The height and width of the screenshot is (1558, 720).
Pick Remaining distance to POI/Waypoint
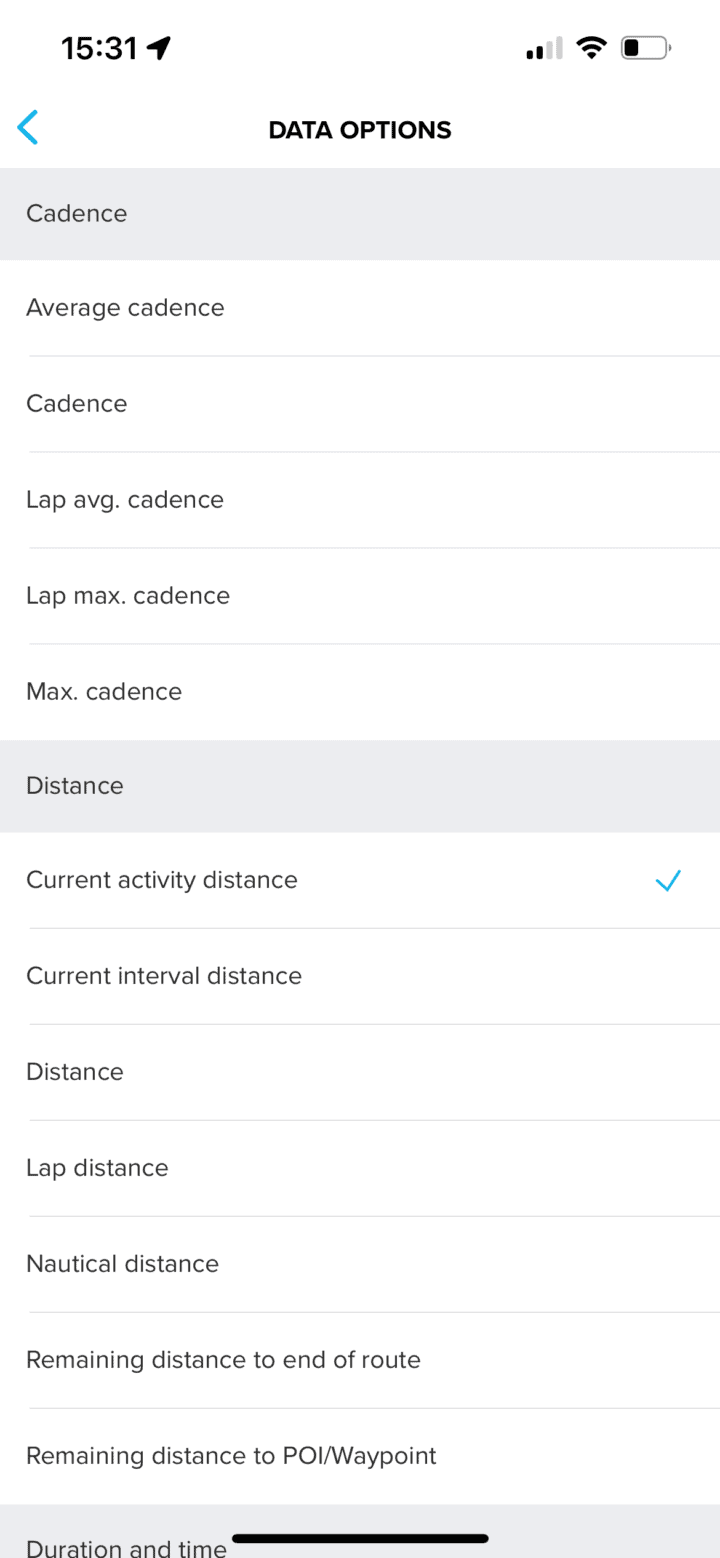(231, 1456)
